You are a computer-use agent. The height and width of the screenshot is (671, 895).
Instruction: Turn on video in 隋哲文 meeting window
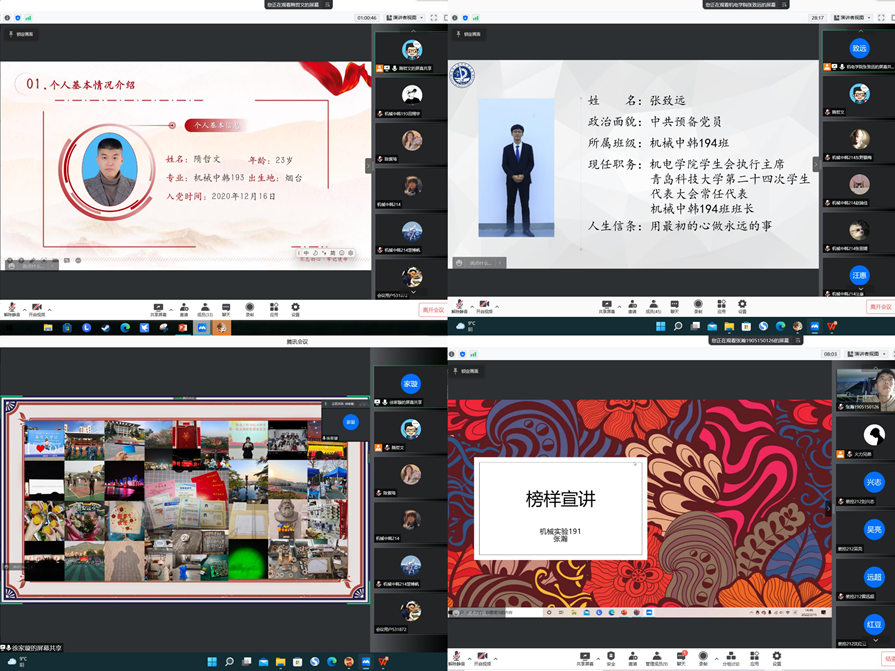37,309
